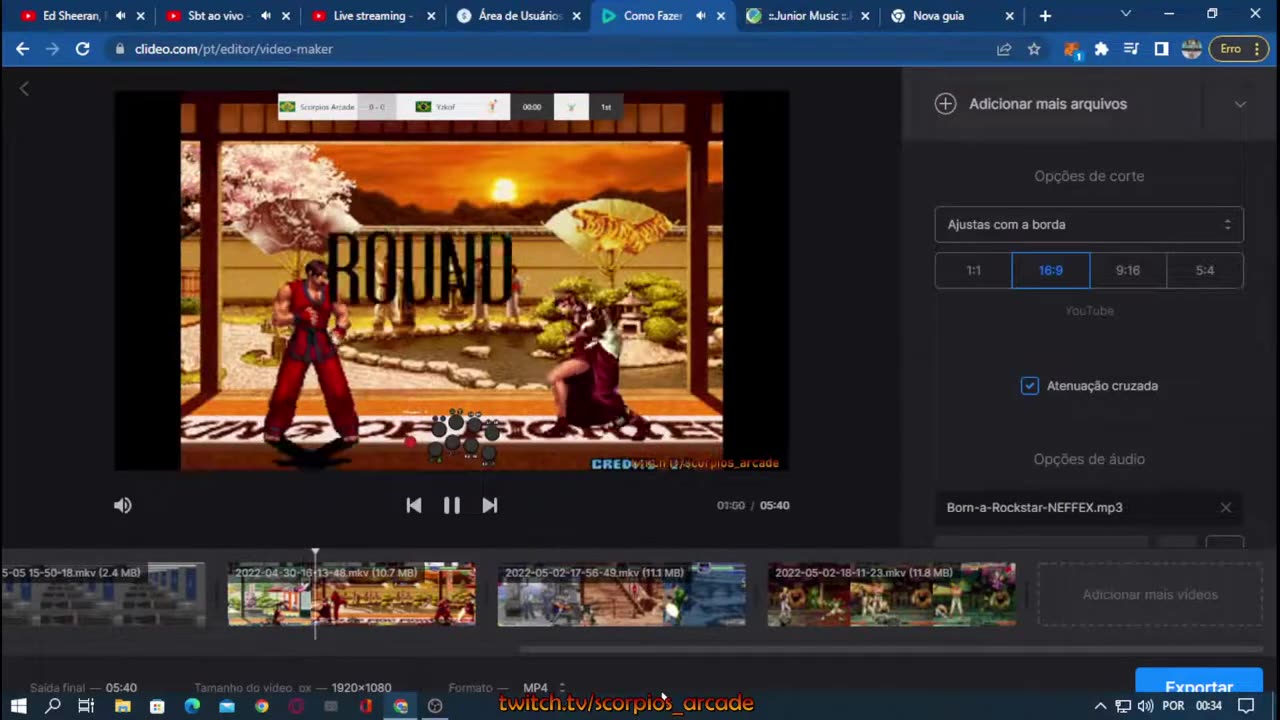The height and width of the screenshot is (720, 1280).
Task: Mute the Sbt ao vivo tab audio
Action: pyautogui.click(x=266, y=16)
